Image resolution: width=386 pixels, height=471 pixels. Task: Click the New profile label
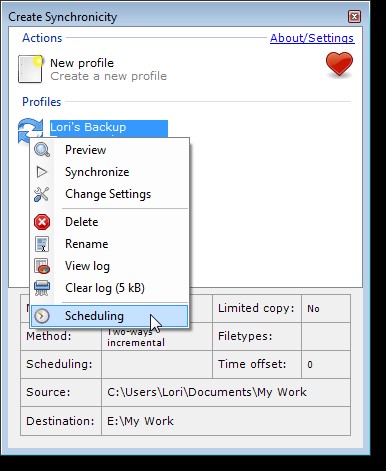[82, 63]
